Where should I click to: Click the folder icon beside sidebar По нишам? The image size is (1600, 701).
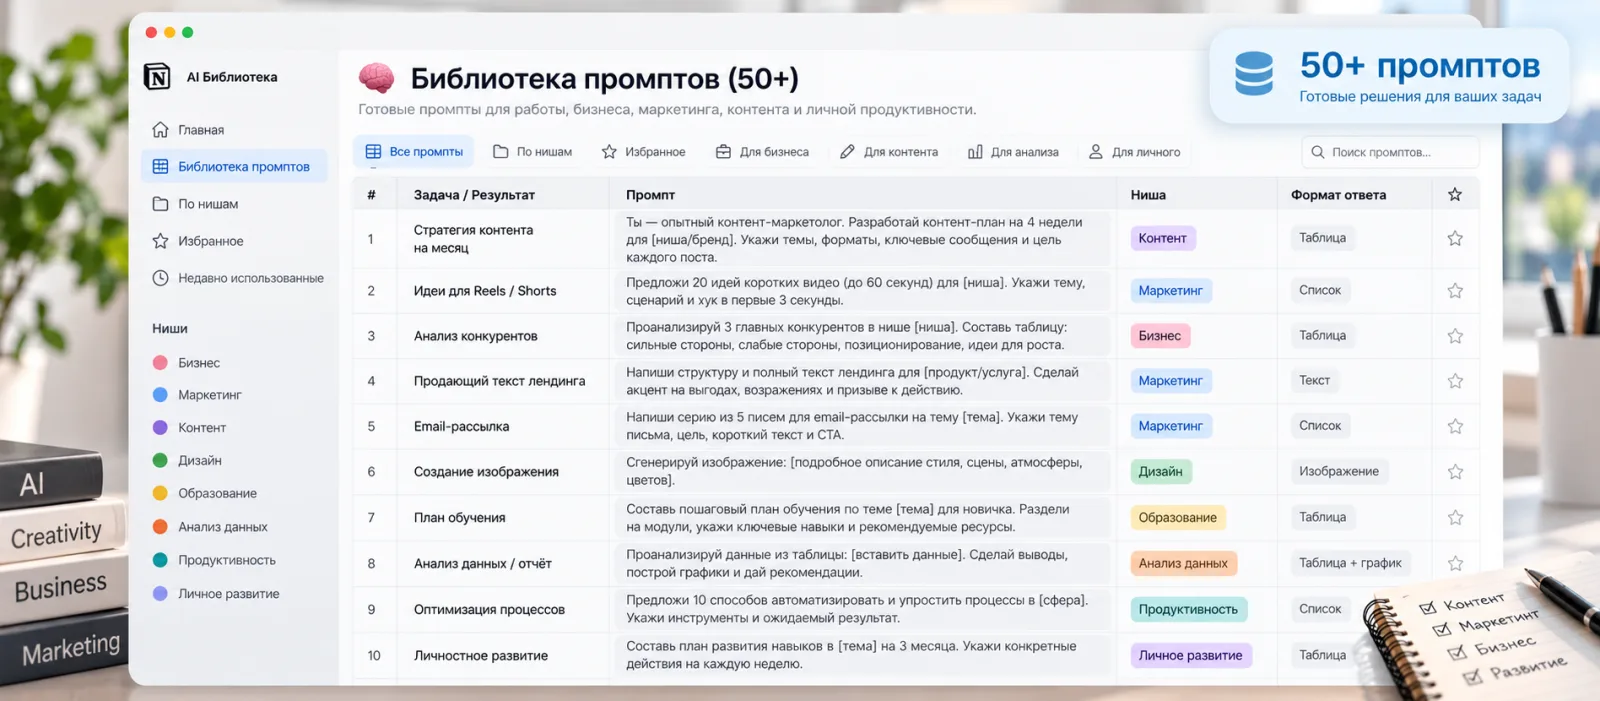(x=160, y=204)
